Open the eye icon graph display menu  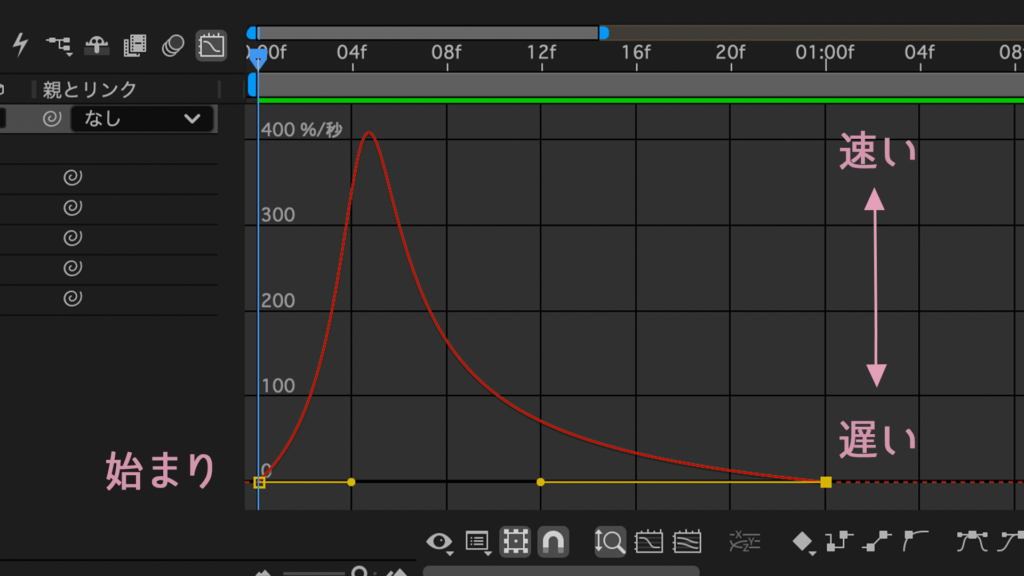tap(440, 541)
